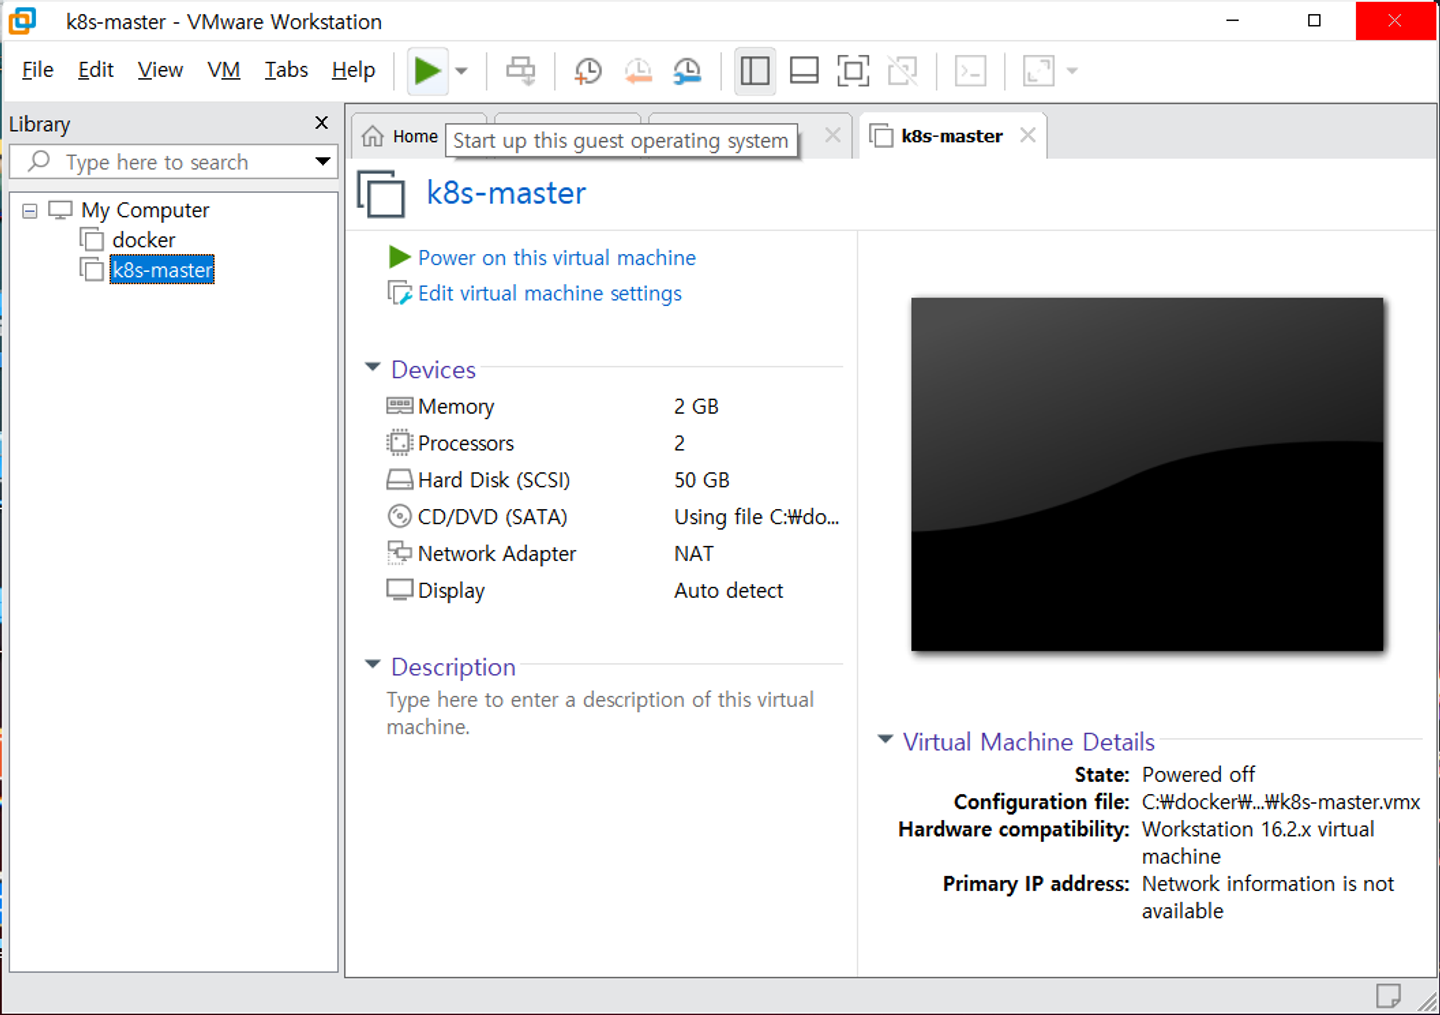Click the Unity mode toolbar icon
The height and width of the screenshot is (1015, 1440).
[902, 71]
